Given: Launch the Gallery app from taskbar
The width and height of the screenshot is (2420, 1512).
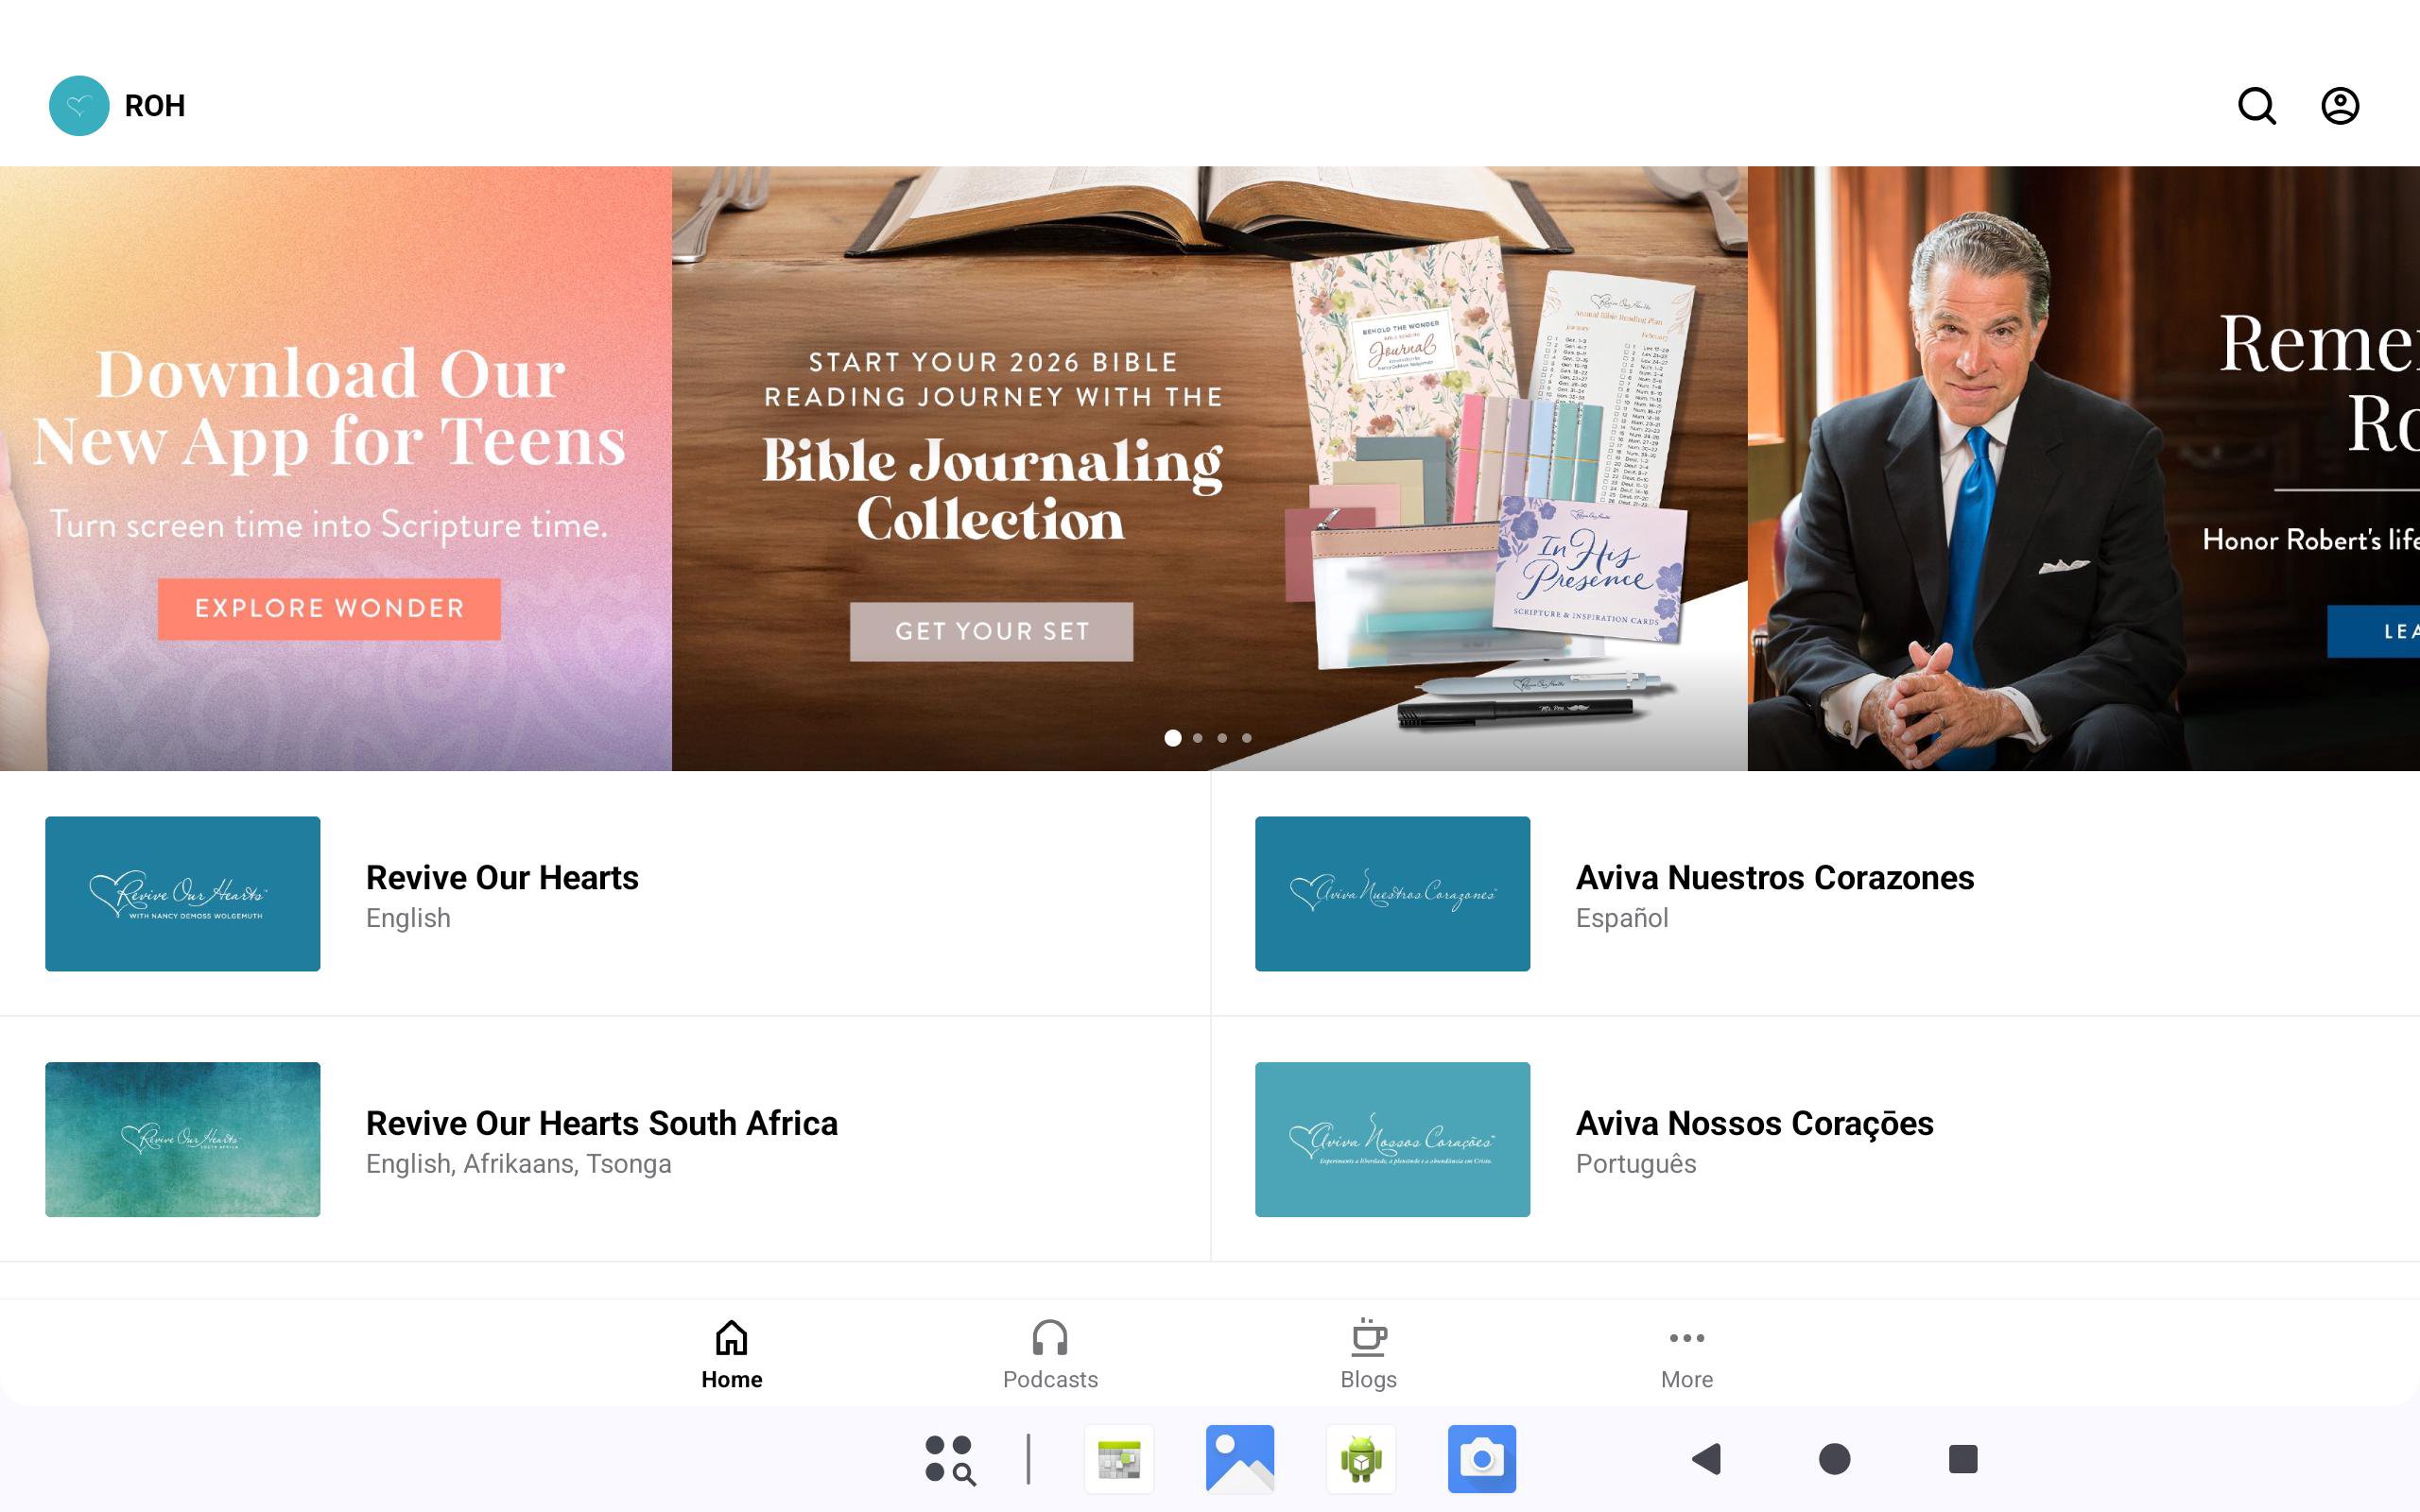Looking at the screenshot, I should tap(1240, 1459).
